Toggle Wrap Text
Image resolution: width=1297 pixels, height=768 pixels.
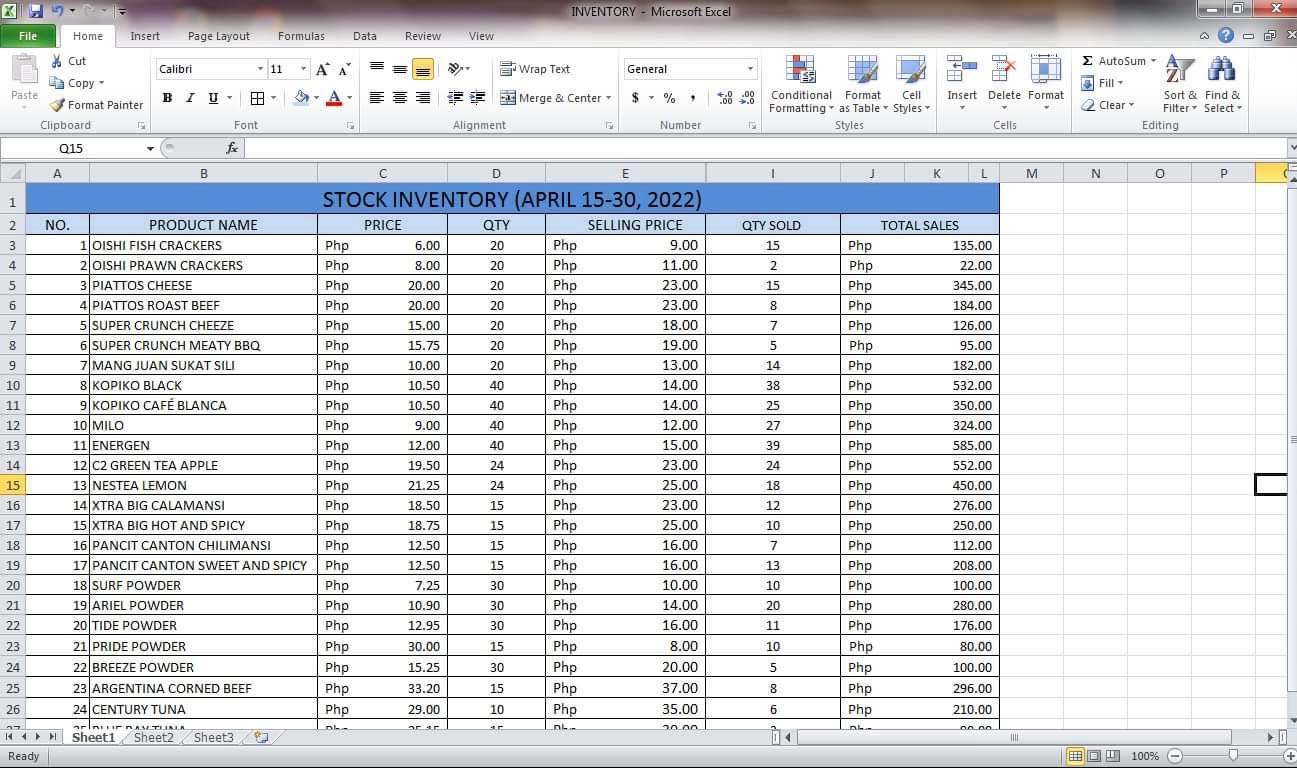[536, 69]
